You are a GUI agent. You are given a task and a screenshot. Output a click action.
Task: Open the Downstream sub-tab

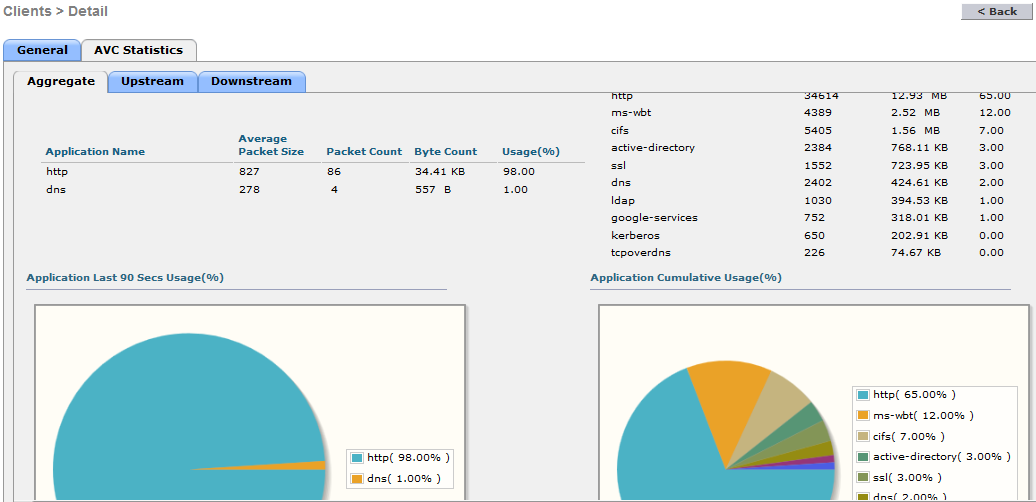pyautogui.click(x=251, y=82)
